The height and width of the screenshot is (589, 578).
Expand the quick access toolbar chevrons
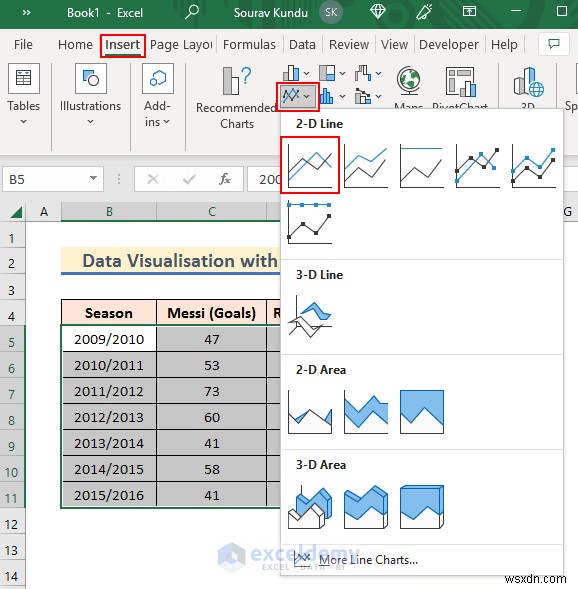click(x=26, y=12)
